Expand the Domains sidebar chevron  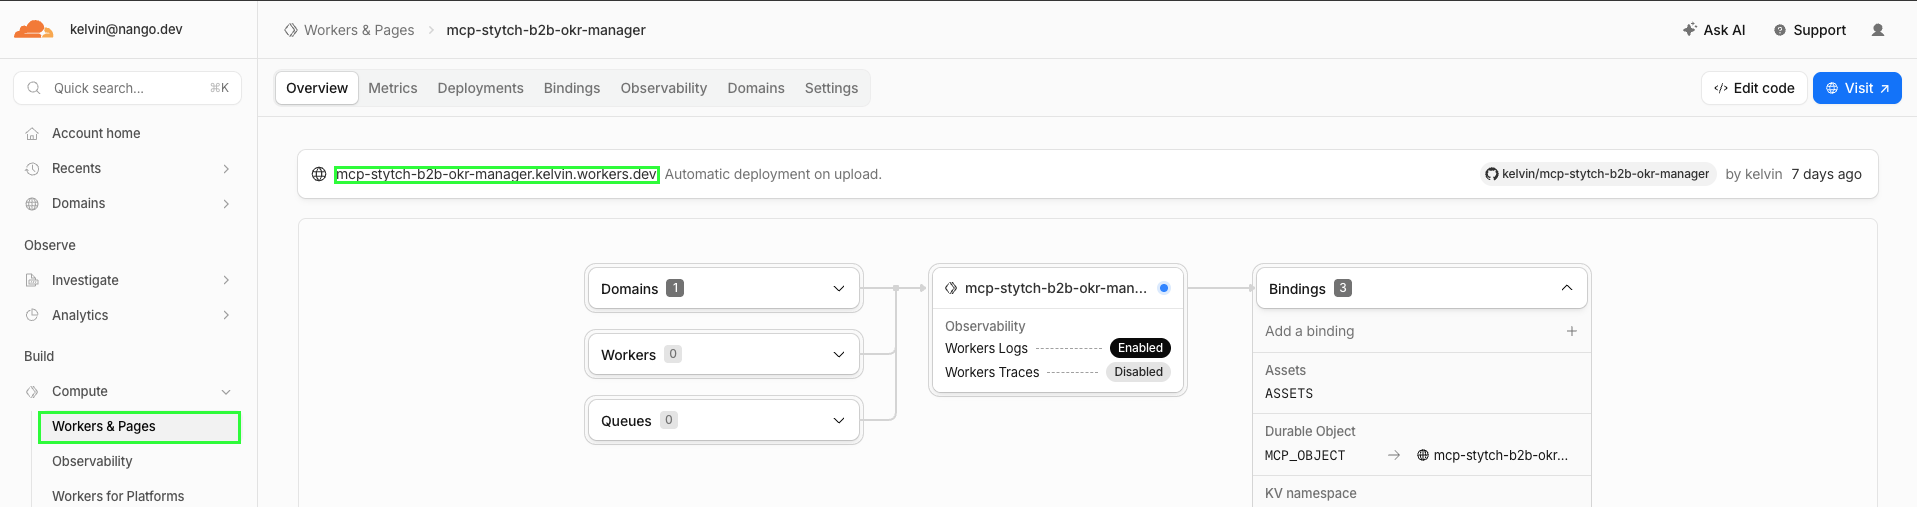(x=226, y=203)
